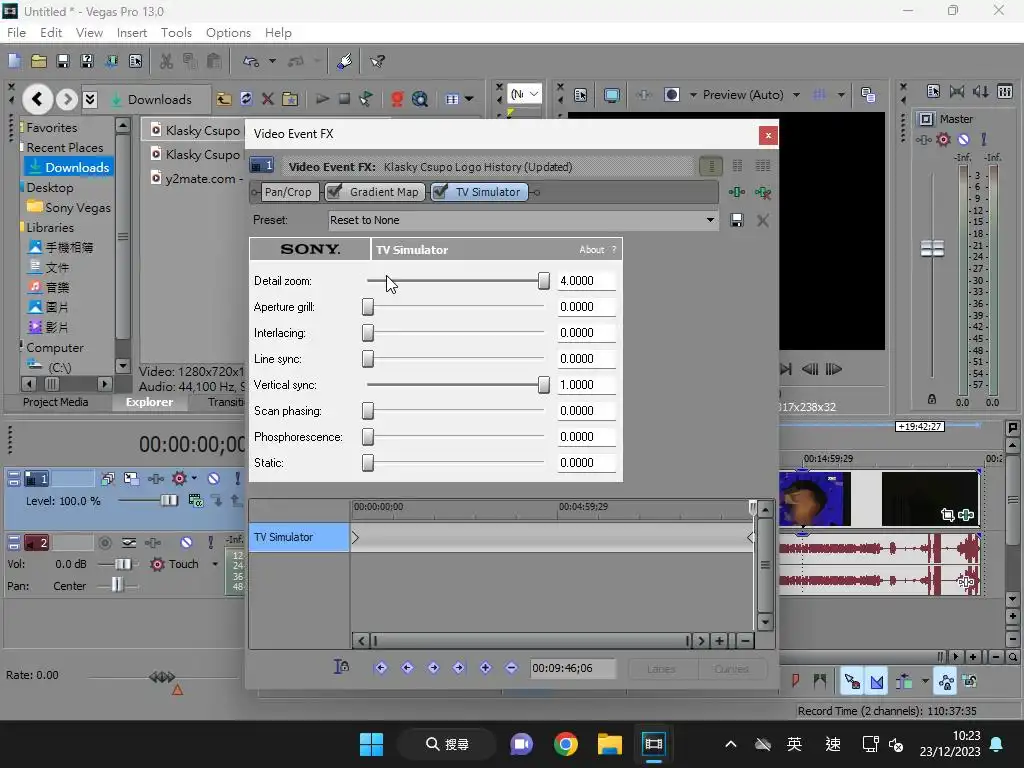Click the Delete Keyframe diamond minus icon
Screen dimensions: 1024x768
[511, 667]
